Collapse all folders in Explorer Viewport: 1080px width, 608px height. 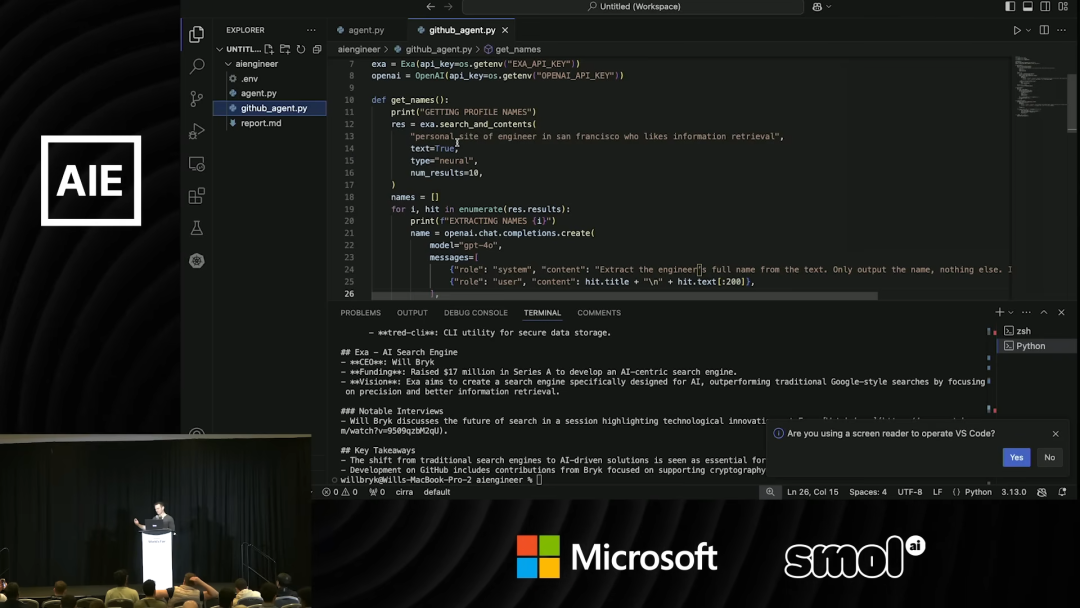coord(317,49)
